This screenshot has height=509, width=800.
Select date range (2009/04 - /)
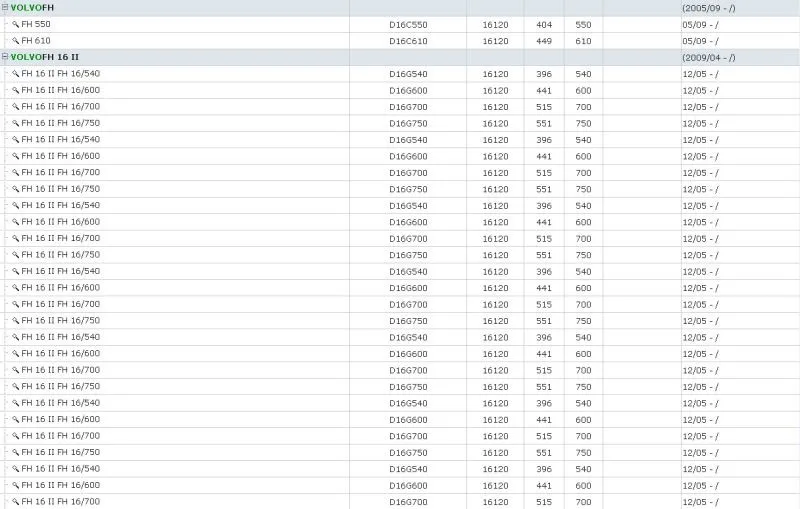tap(709, 58)
